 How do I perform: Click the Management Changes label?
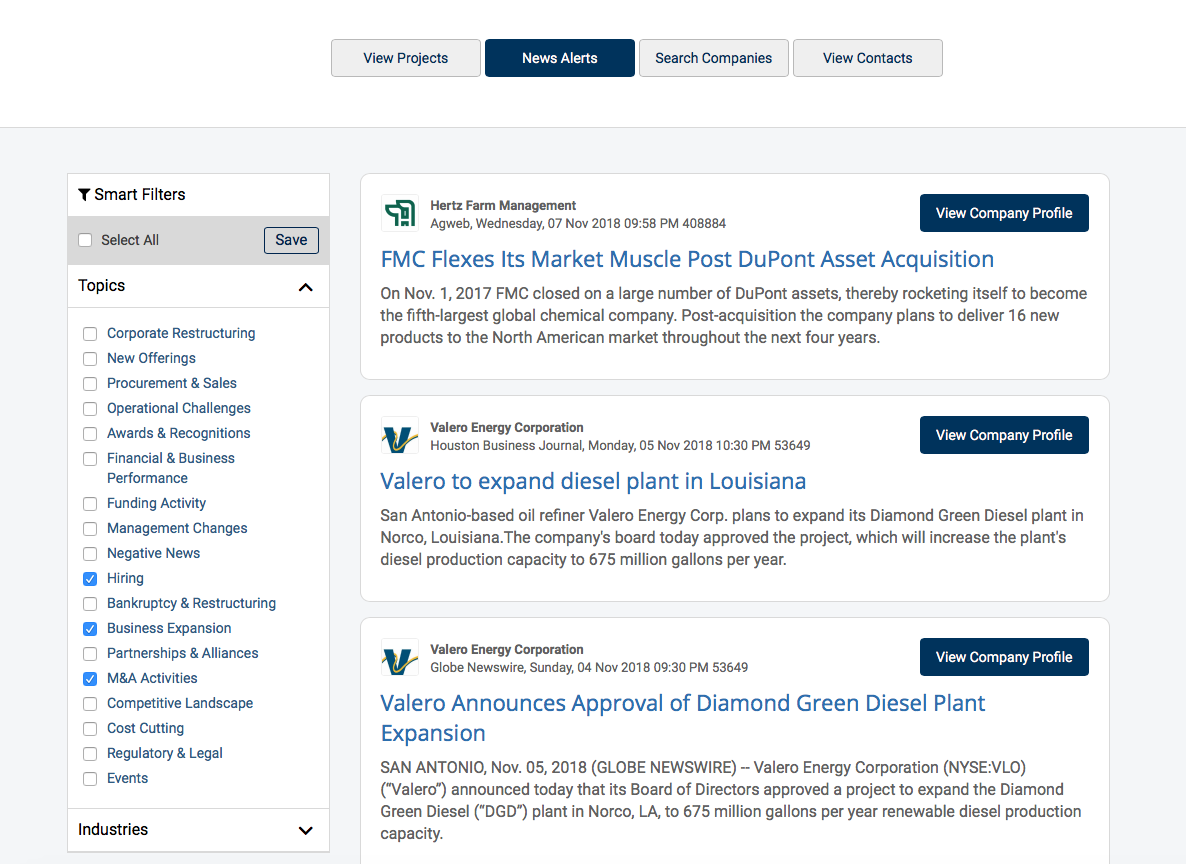(x=177, y=528)
